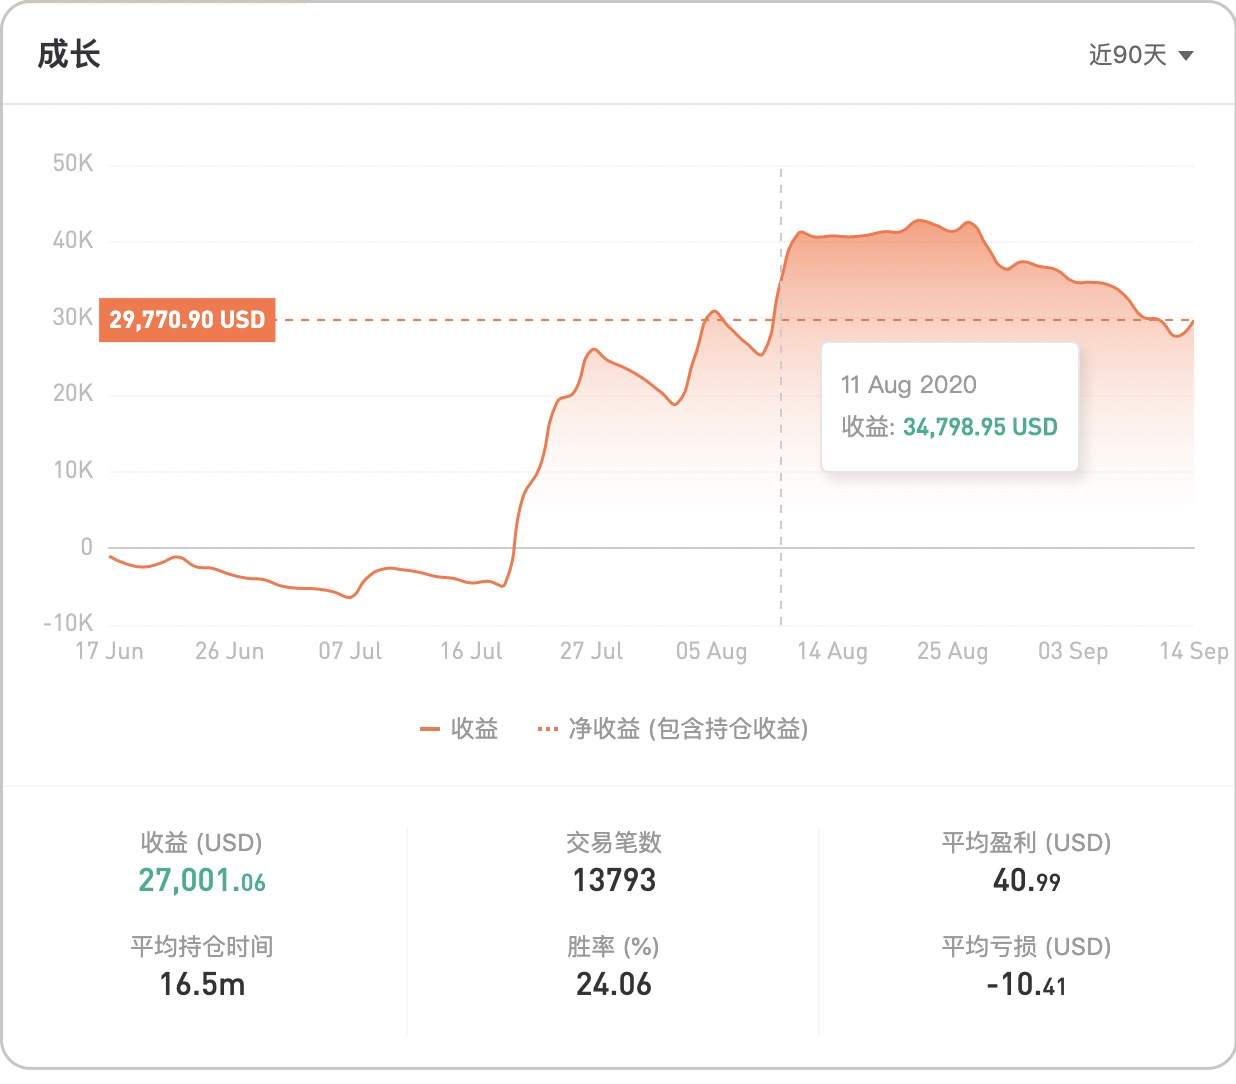Click the 平均亏损 (USD) -10.41 value
Image resolution: width=1236 pixels, height=1084 pixels.
click(x=1026, y=984)
